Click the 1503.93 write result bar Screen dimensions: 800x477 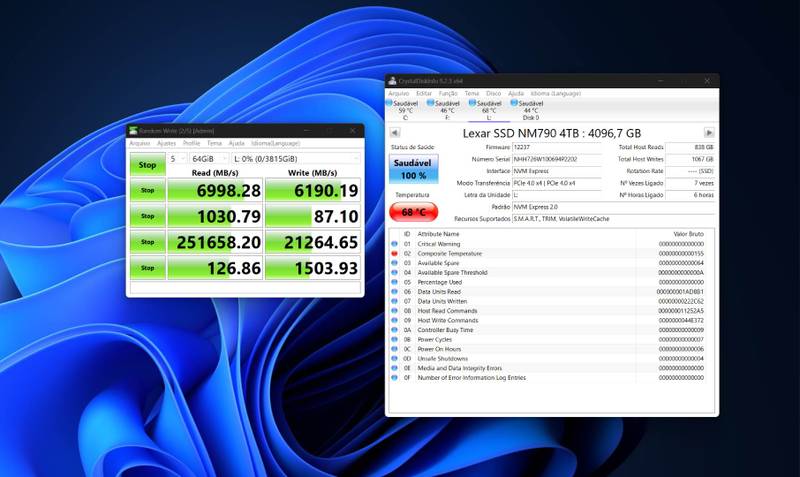[313, 268]
